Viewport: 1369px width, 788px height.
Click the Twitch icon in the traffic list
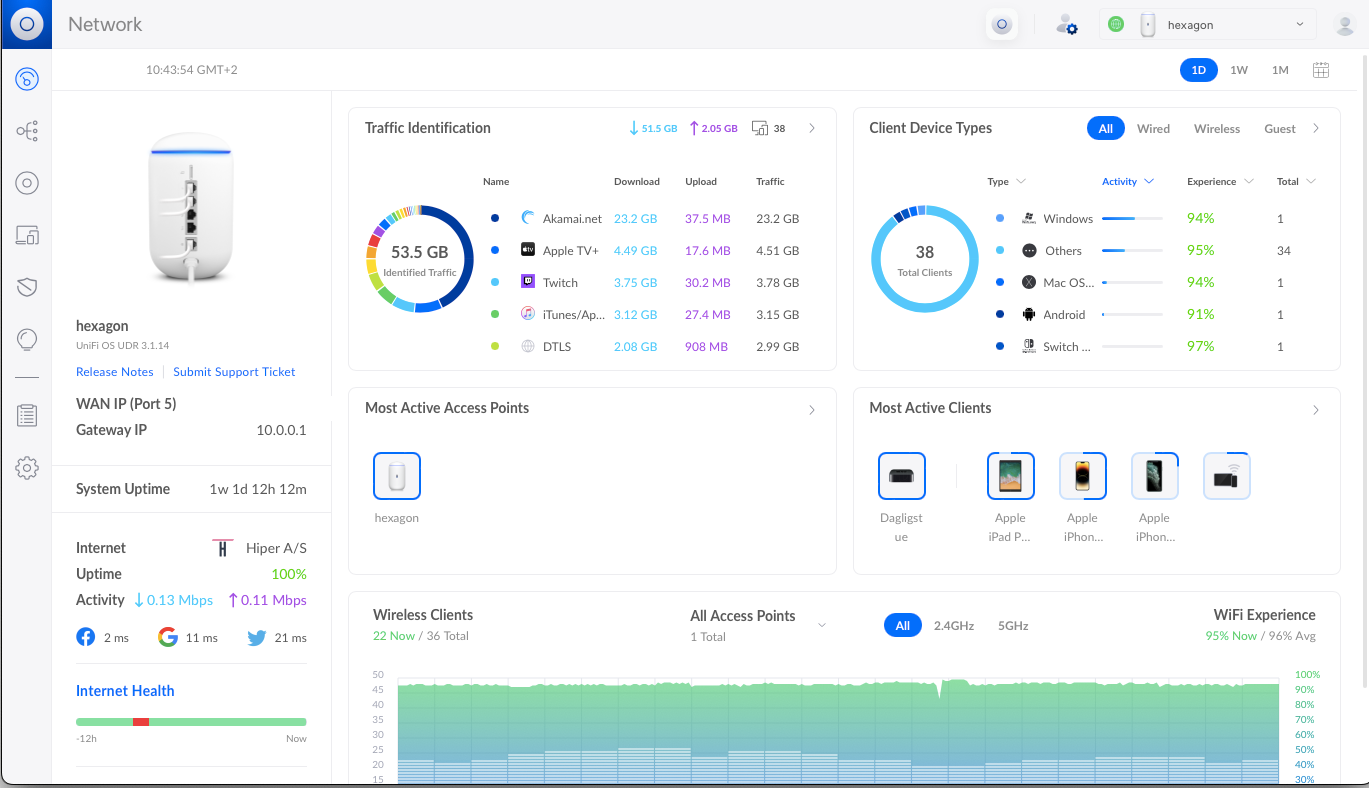click(x=528, y=282)
